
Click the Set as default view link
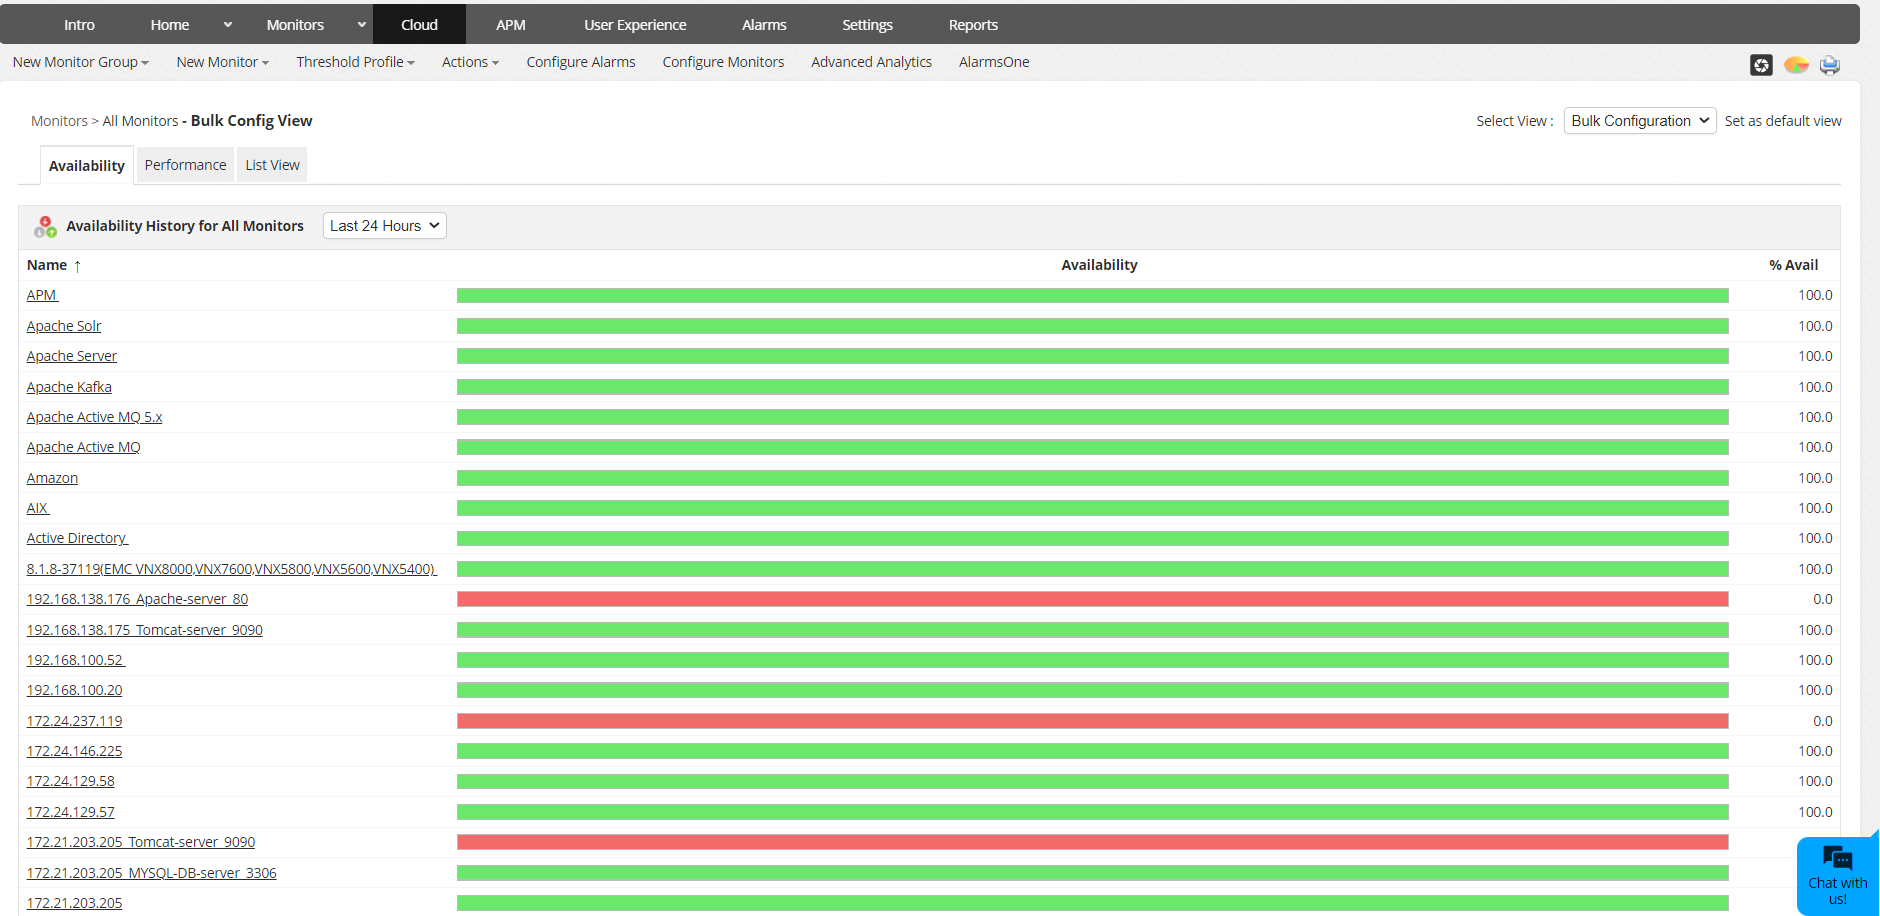point(1783,120)
